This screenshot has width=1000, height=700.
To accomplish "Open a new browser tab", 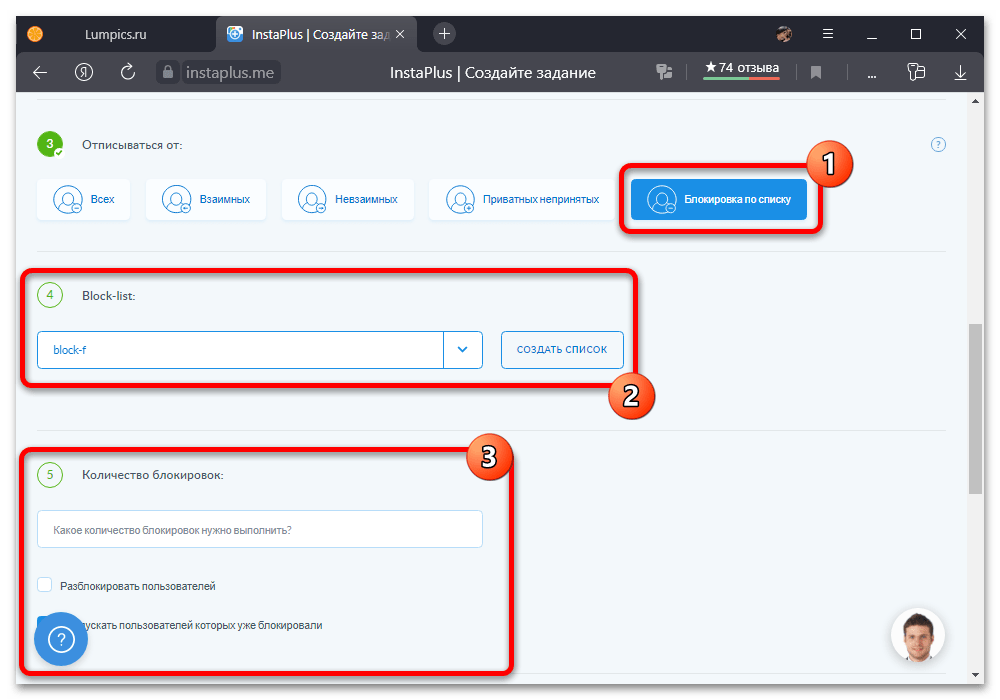I will click(x=445, y=33).
